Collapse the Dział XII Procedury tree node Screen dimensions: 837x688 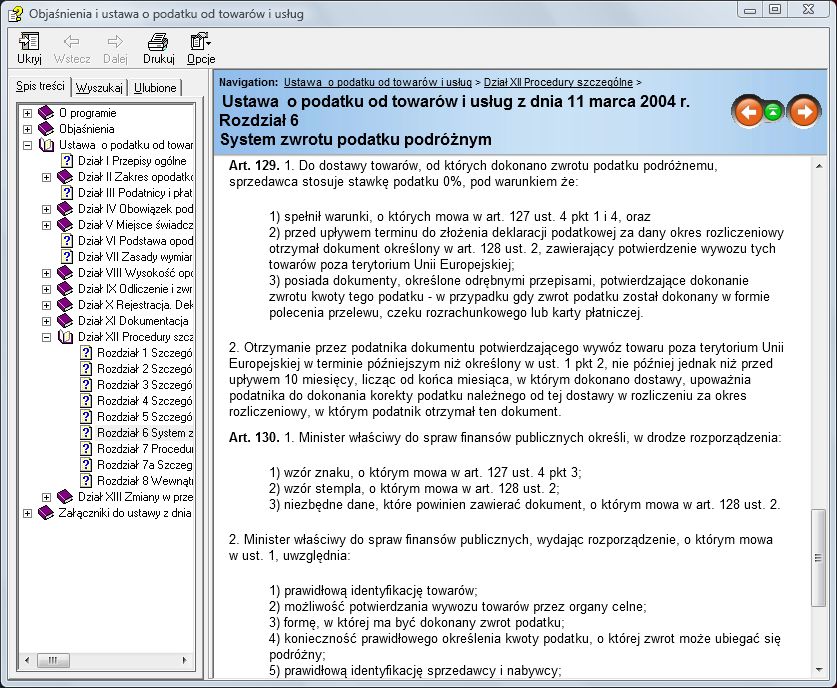point(46,337)
